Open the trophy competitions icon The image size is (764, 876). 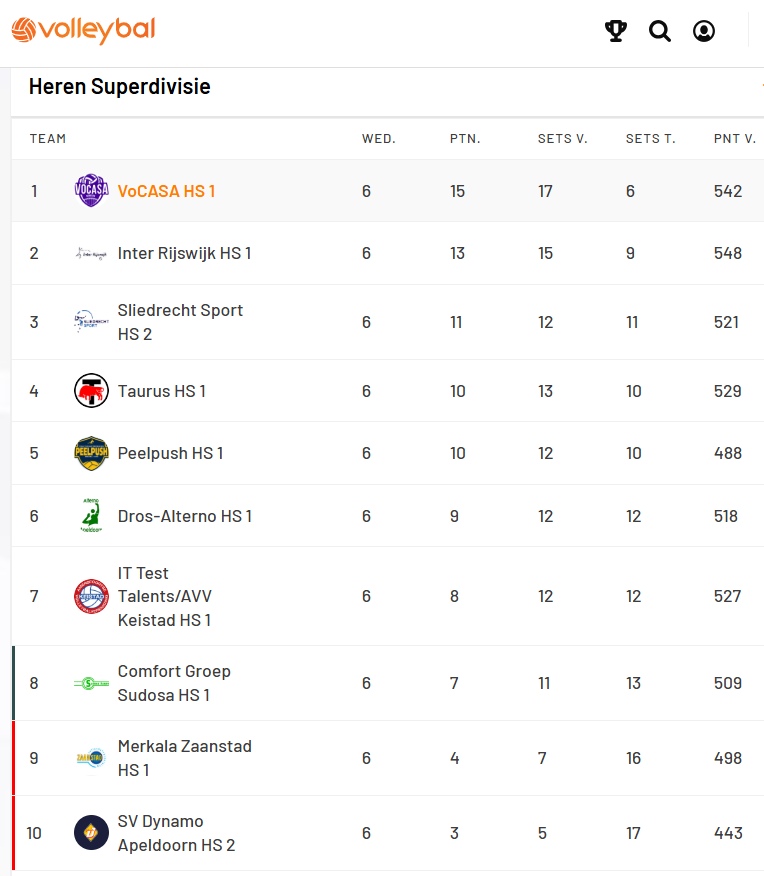616,31
